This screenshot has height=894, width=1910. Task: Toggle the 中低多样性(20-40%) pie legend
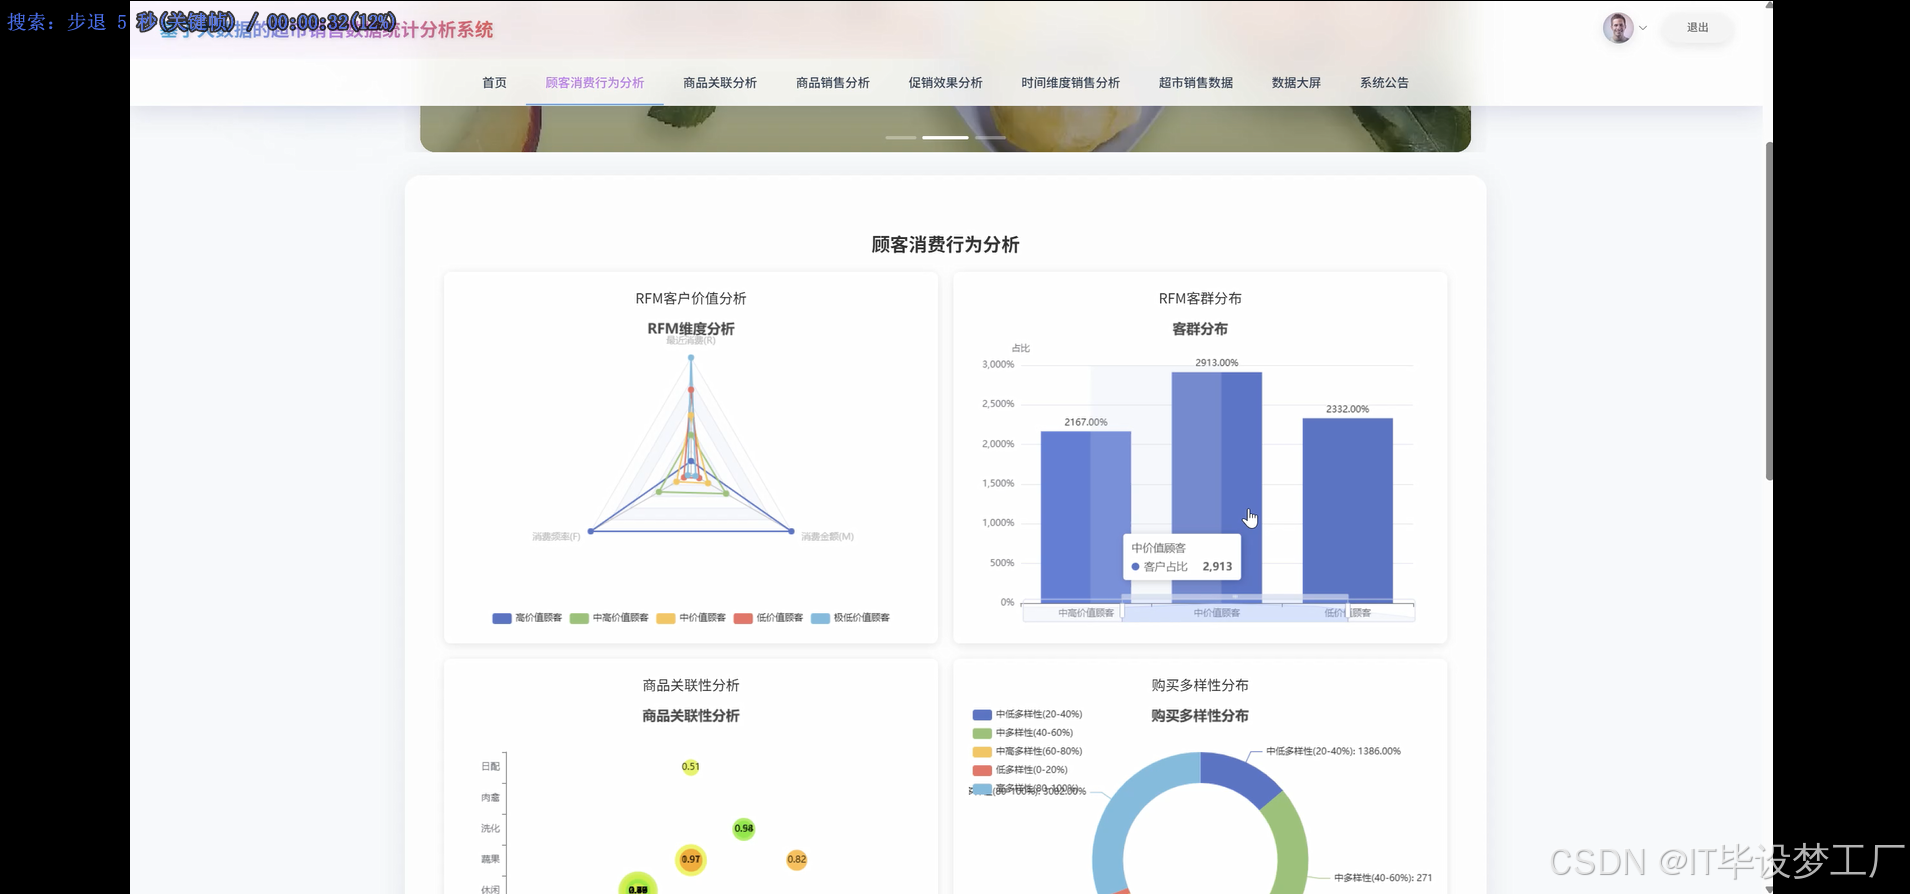tap(1027, 714)
